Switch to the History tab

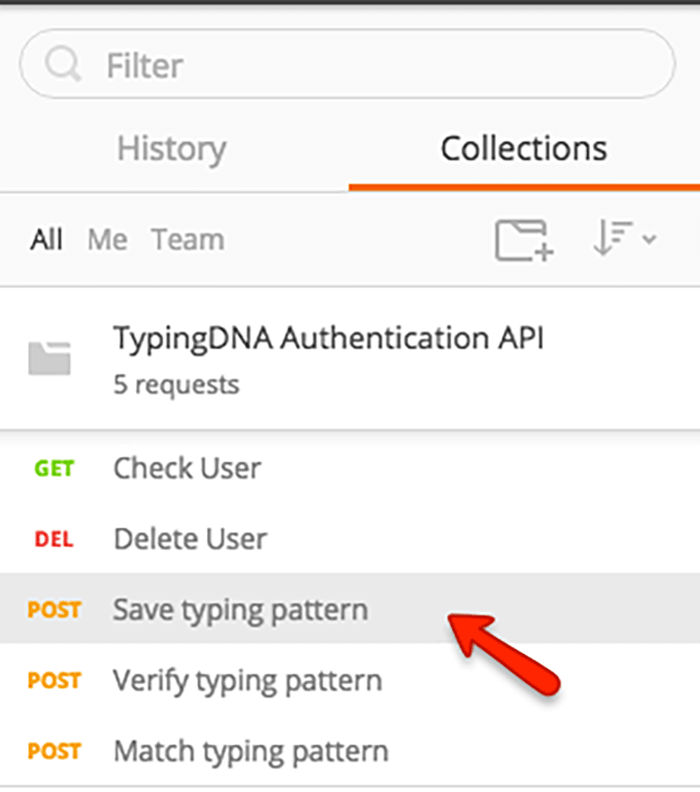(x=172, y=150)
